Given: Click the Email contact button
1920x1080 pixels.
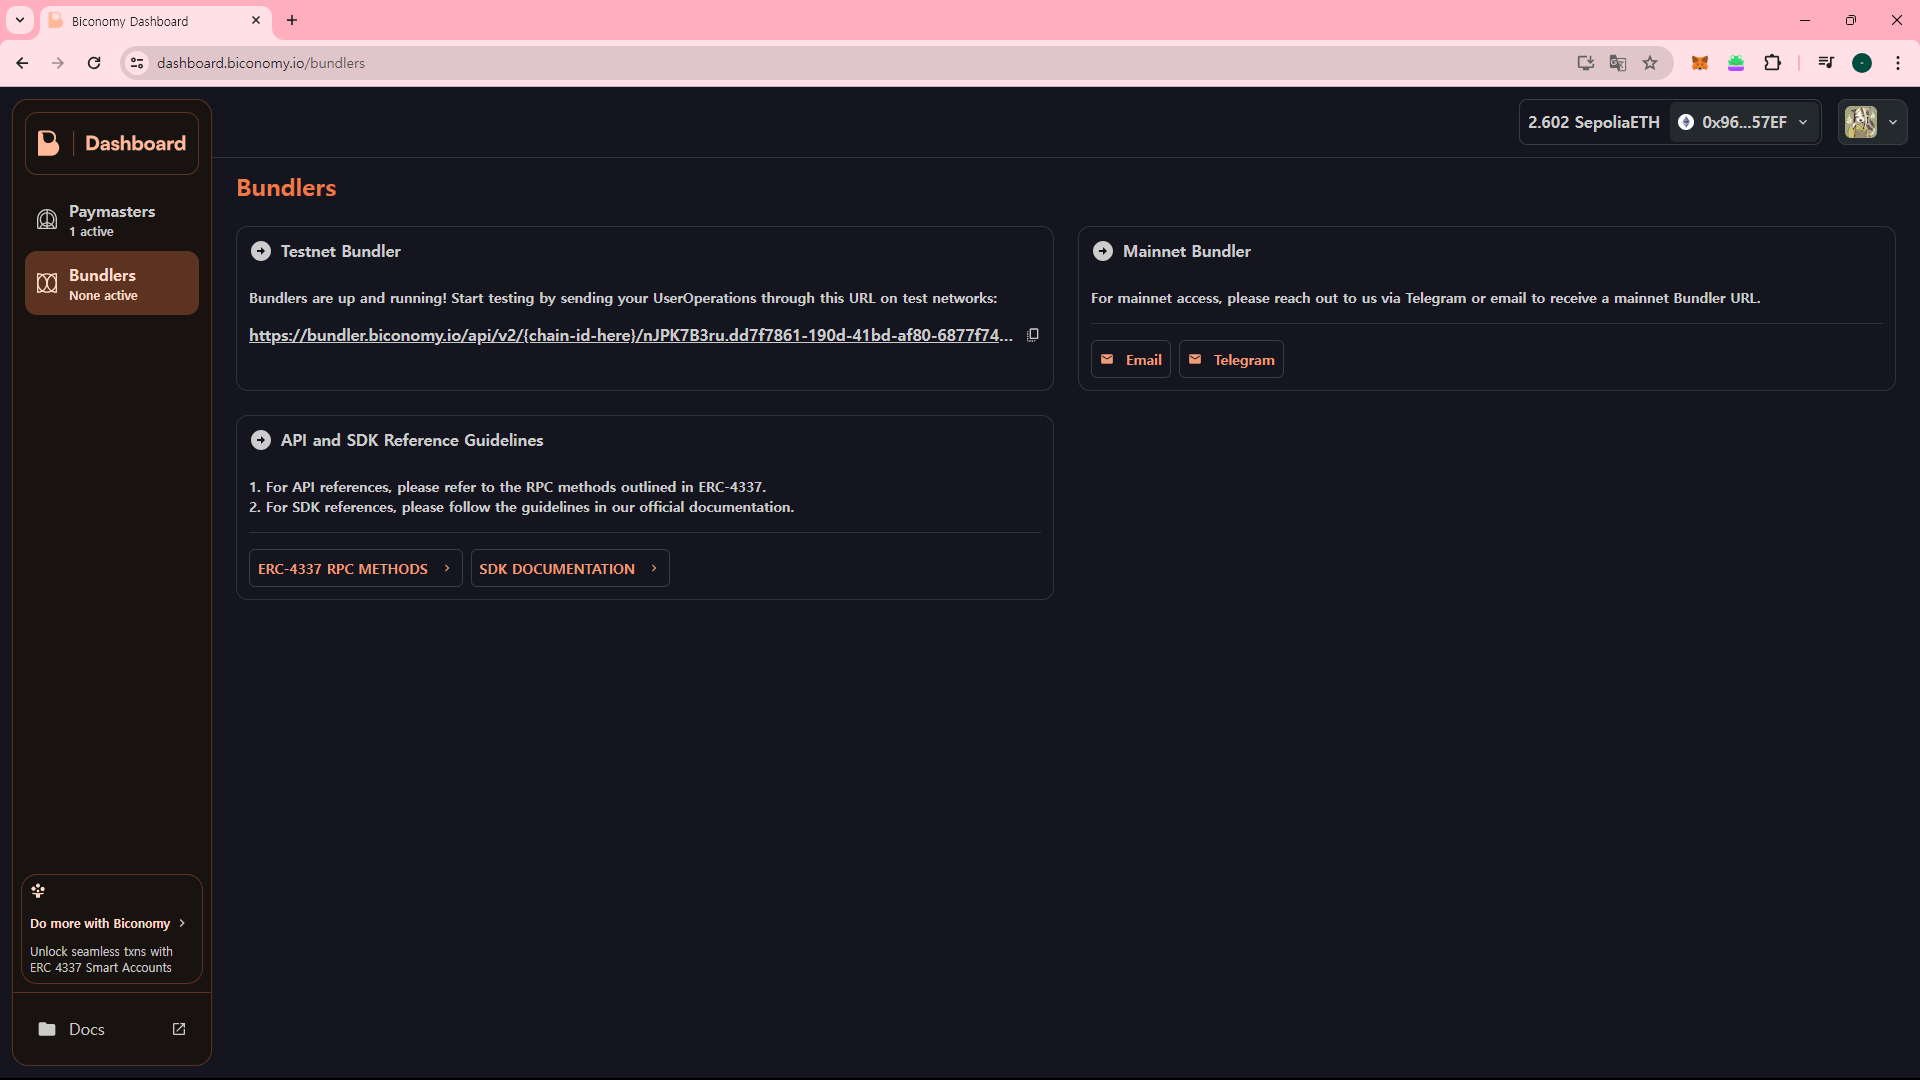Looking at the screenshot, I should (1131, 359).
